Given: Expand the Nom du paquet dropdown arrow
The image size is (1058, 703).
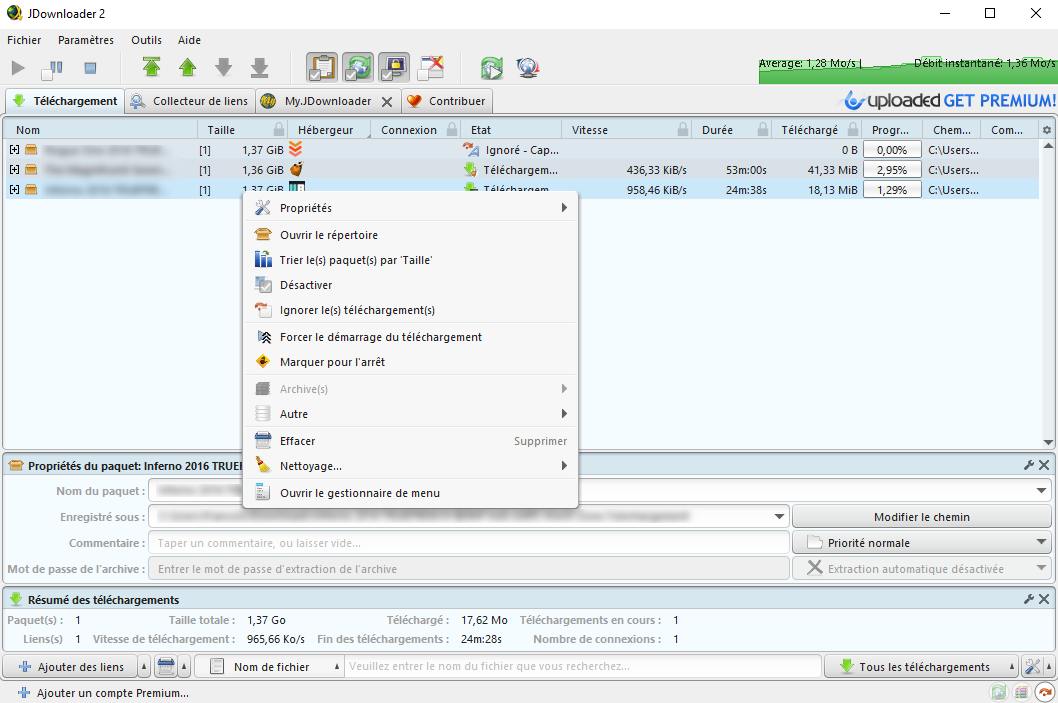Looking at the screenshot, I should (x=1042, y=490).
